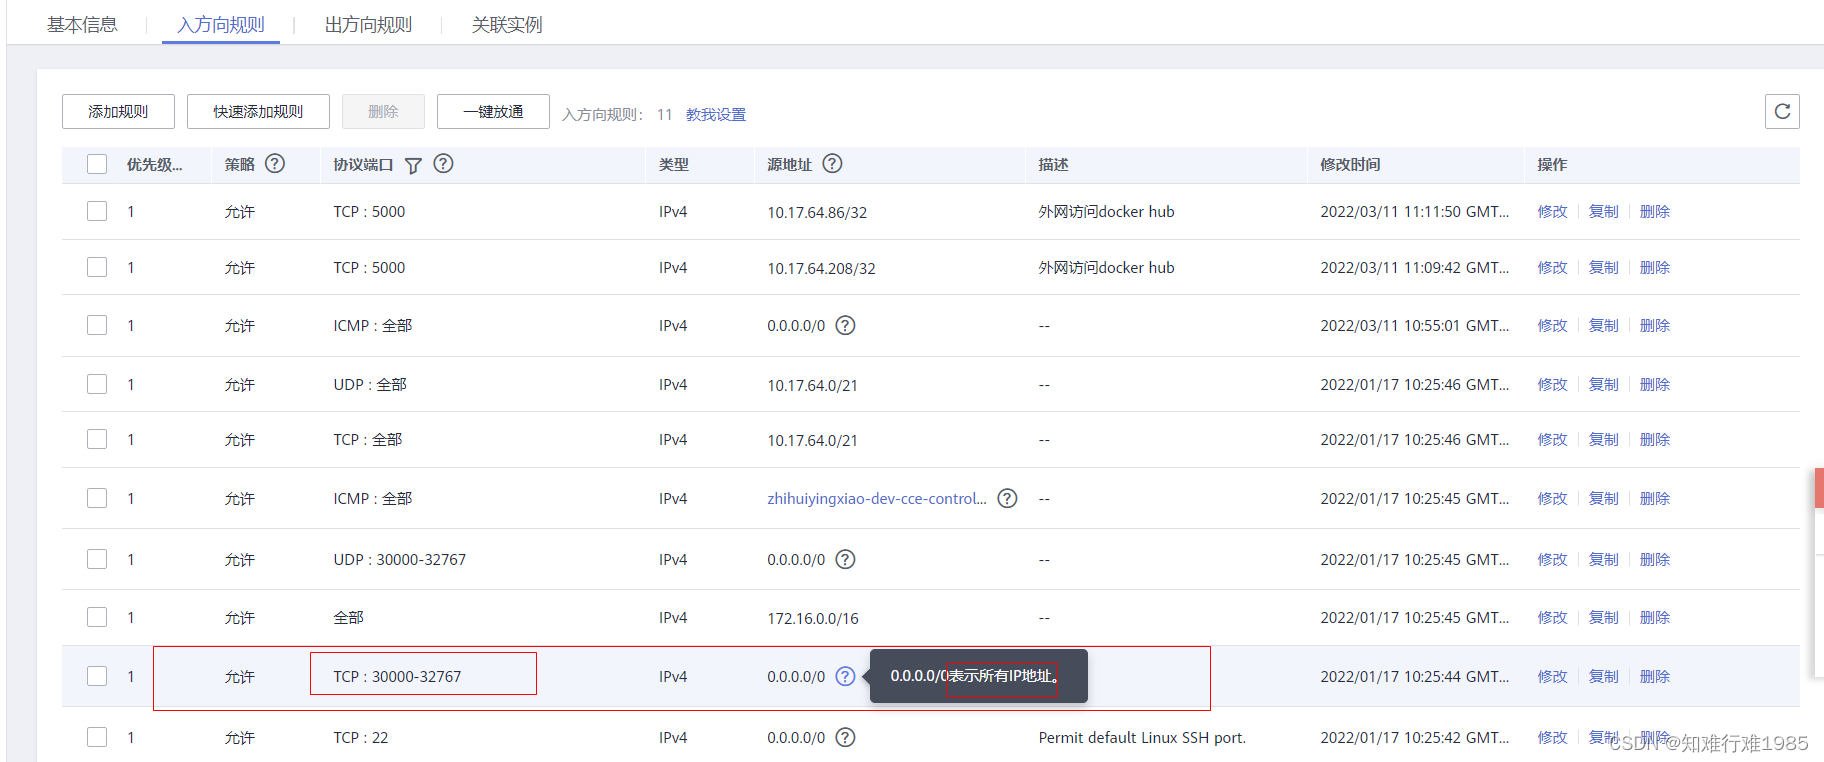
Task: Click the 描述 column header
Action: pyautogui.click(x=1053, y=165)
